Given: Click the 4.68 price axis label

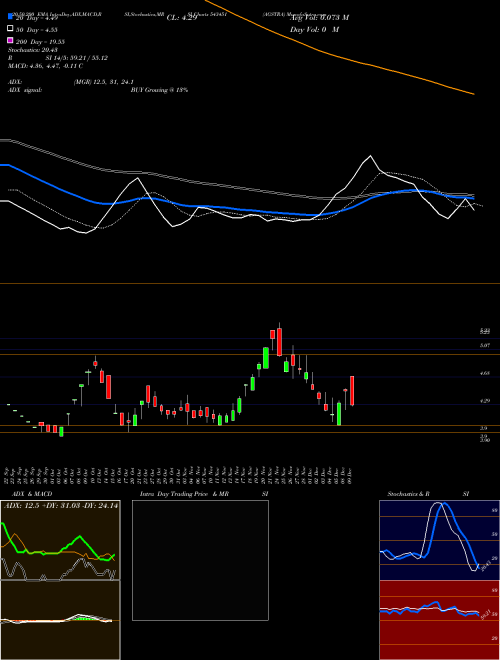Looking at the screenshot, I should pos(484,373).
